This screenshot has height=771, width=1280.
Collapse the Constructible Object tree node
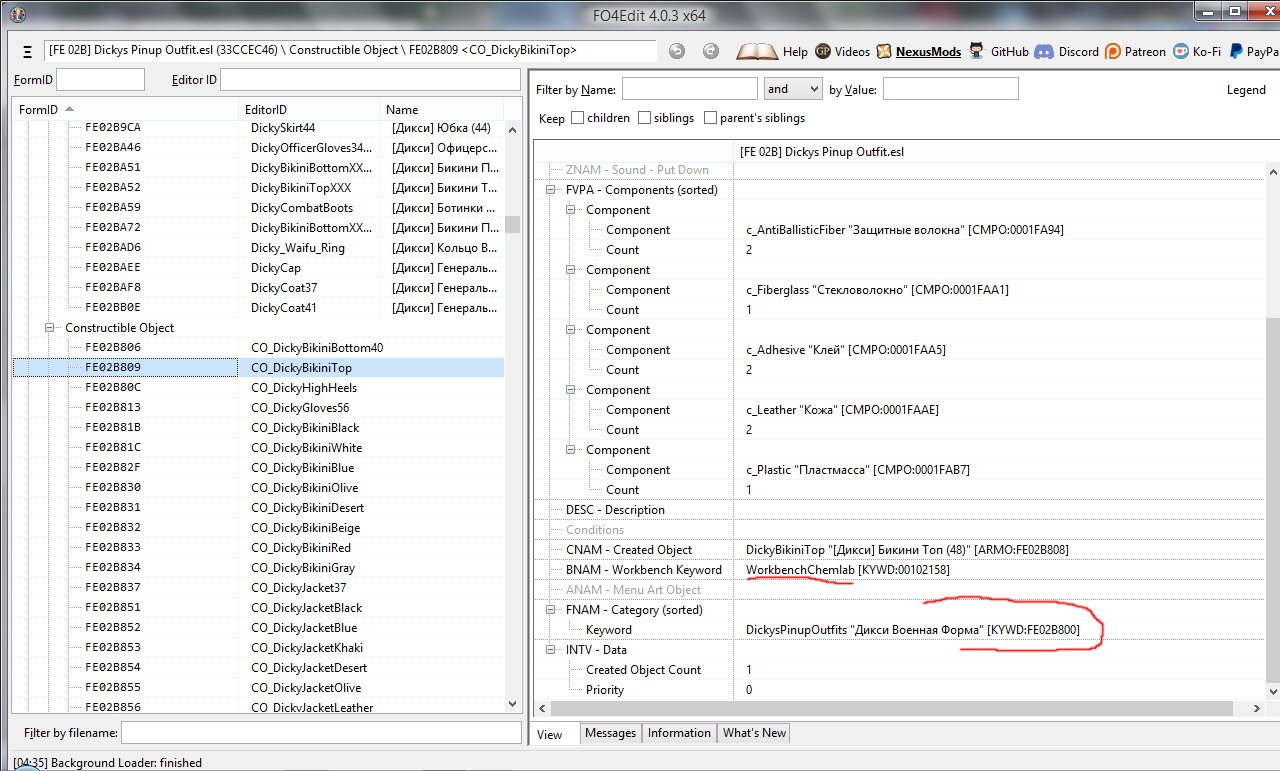point(50,328)
